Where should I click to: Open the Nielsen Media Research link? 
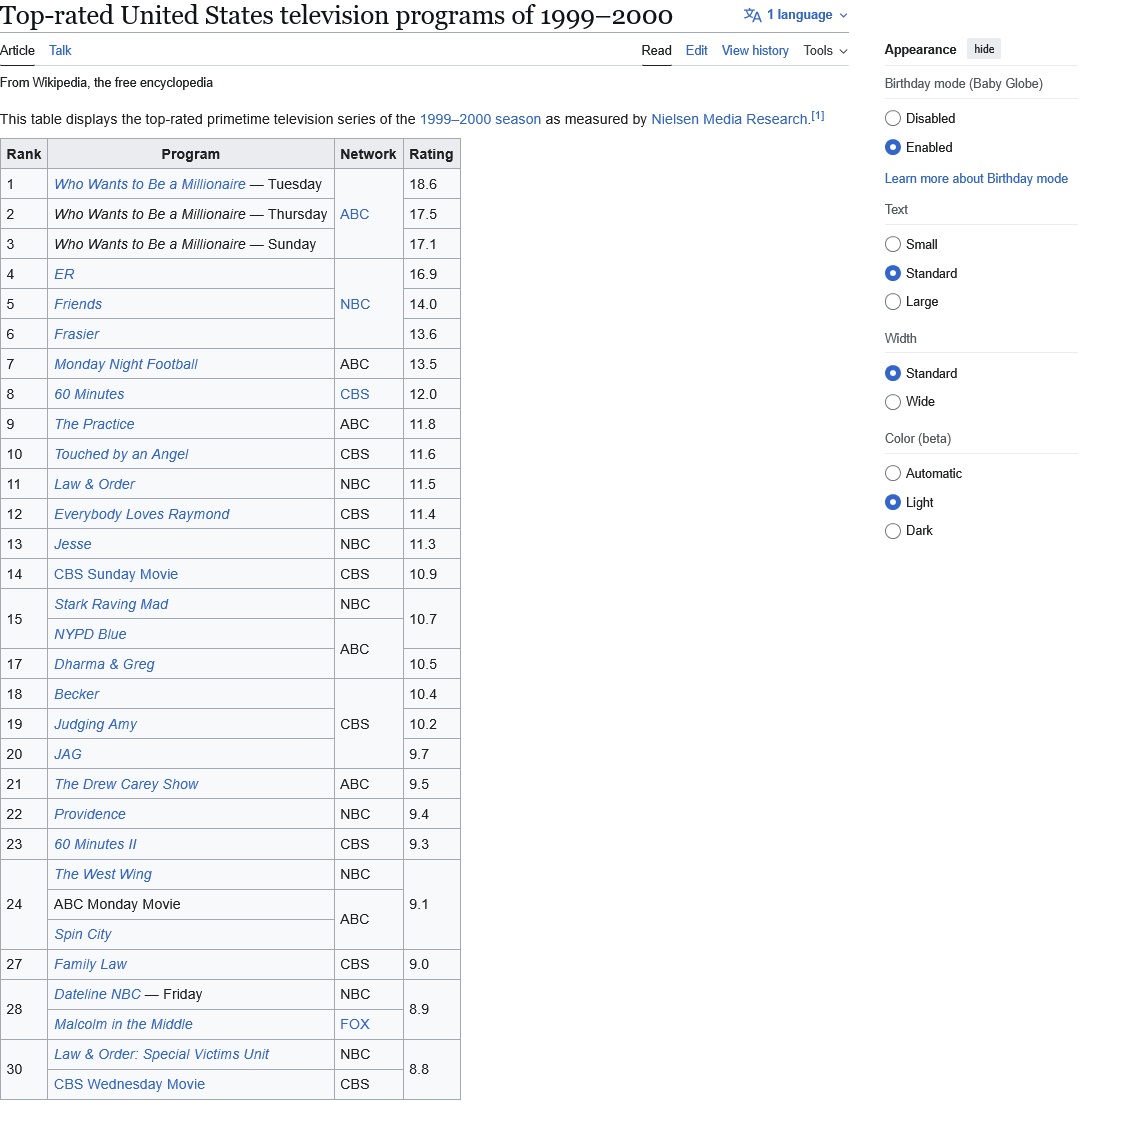(x=729, y=119)
